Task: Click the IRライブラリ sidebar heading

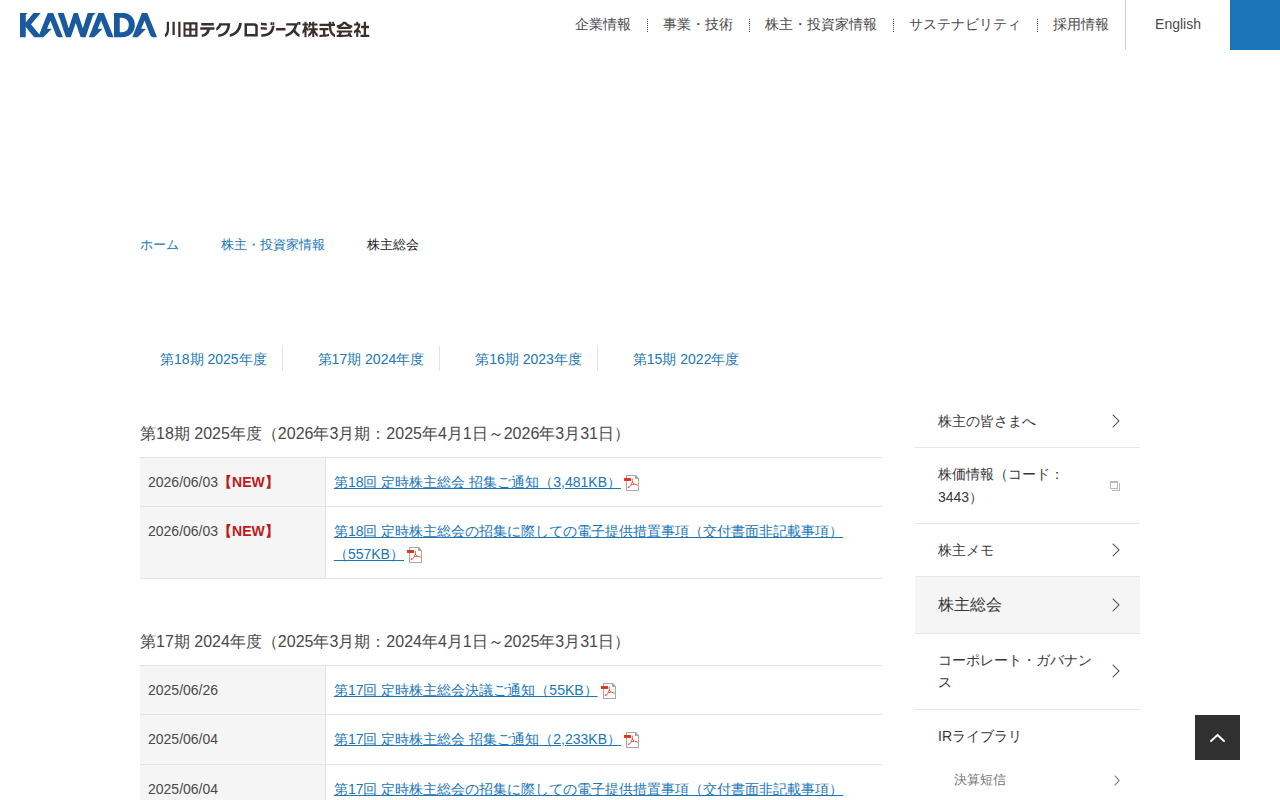Action: coord(980,736)
